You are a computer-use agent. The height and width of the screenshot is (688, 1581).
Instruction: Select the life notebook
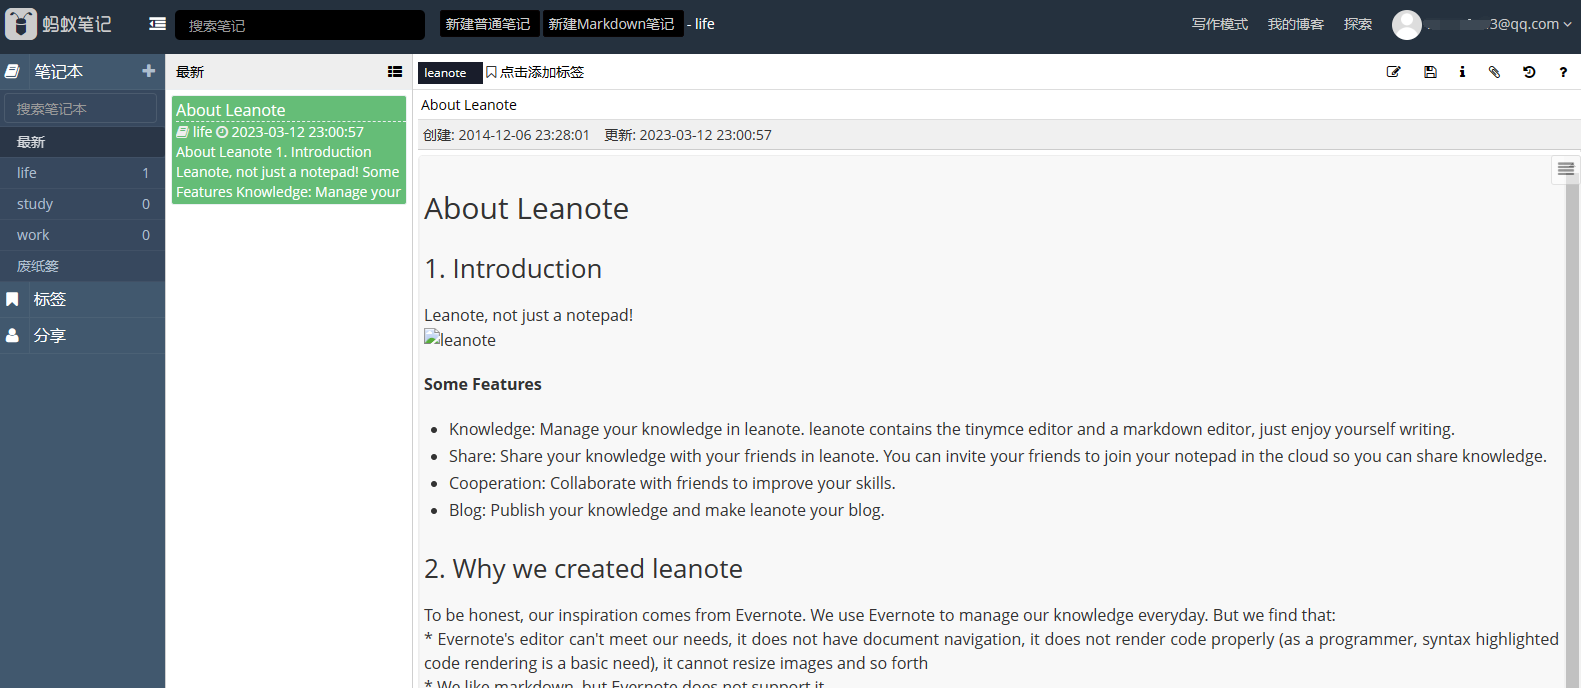click(x=82, y=173)
